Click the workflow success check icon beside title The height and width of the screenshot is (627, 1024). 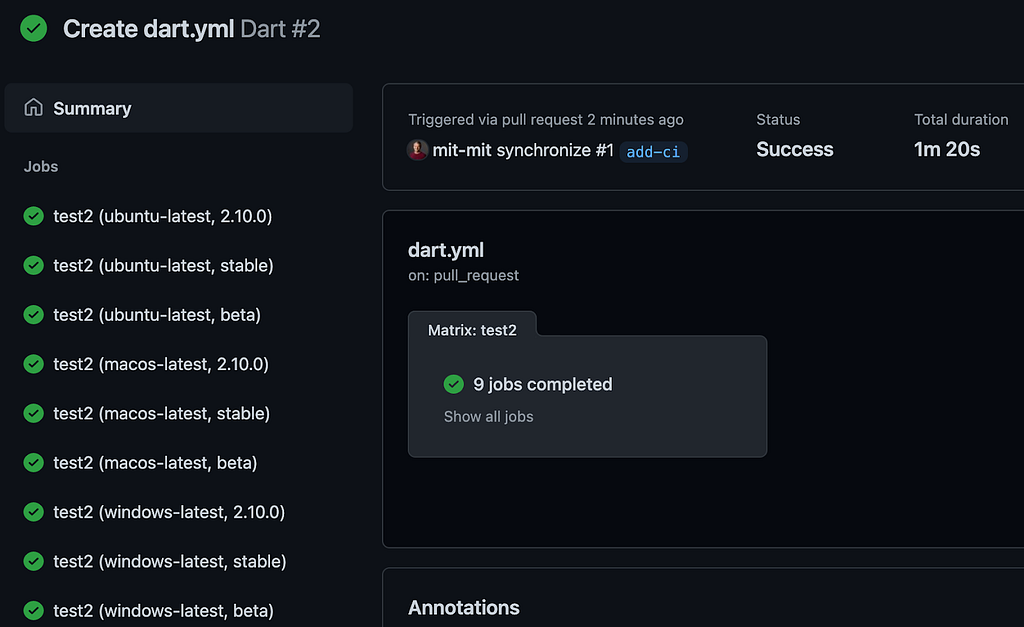point(34,28)
